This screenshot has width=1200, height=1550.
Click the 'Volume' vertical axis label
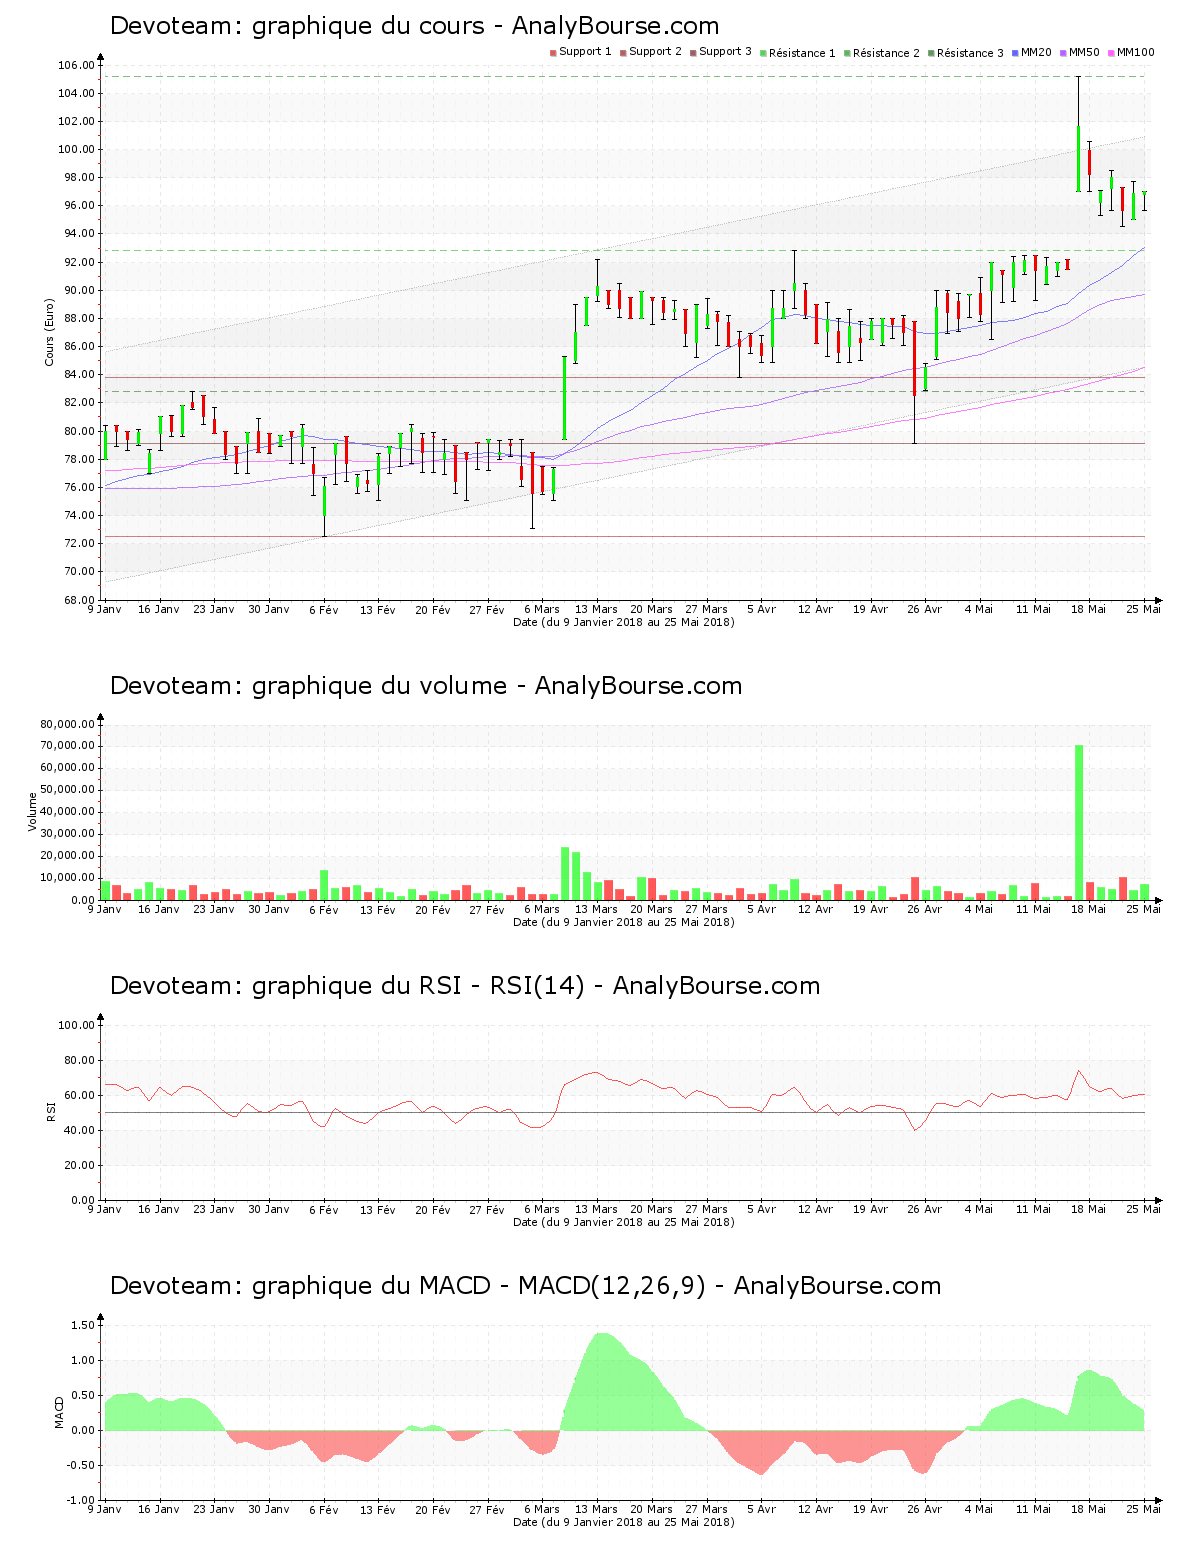pyautogui.click(x=32, y=812)
